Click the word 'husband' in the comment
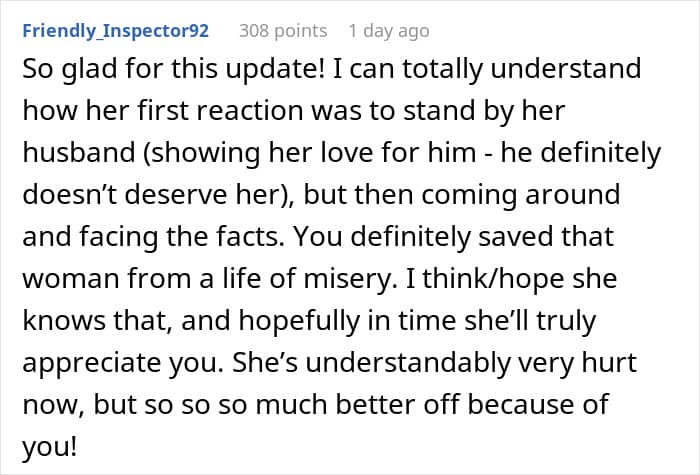The image size is (700, 475). [79, 152]
